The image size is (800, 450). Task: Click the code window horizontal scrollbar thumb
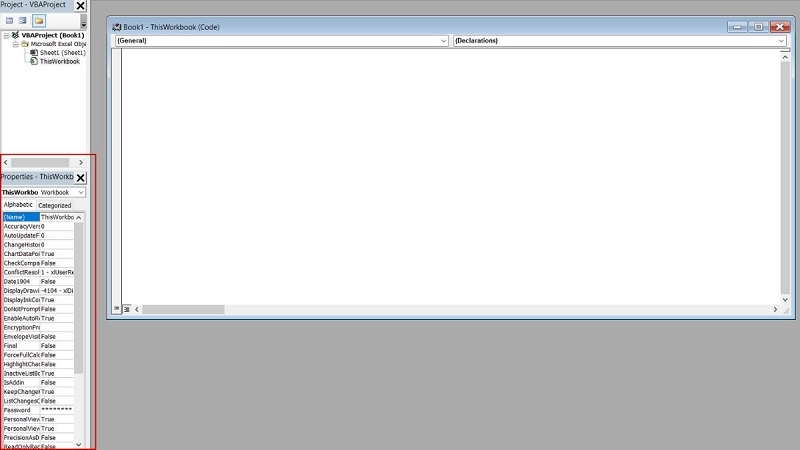(183, 309)
